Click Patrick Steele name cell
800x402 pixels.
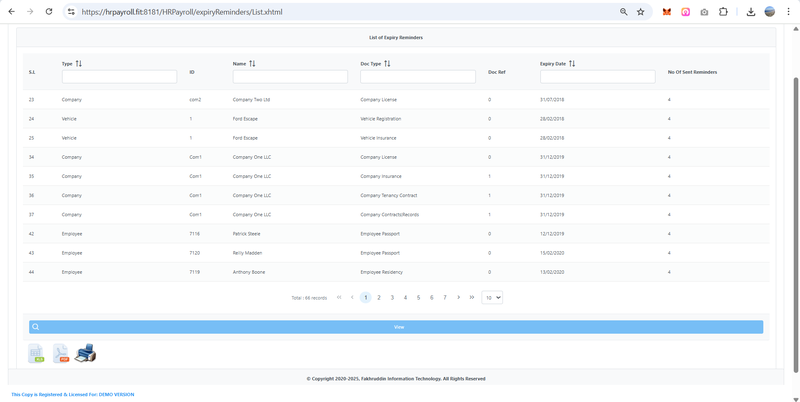point(246,234)
